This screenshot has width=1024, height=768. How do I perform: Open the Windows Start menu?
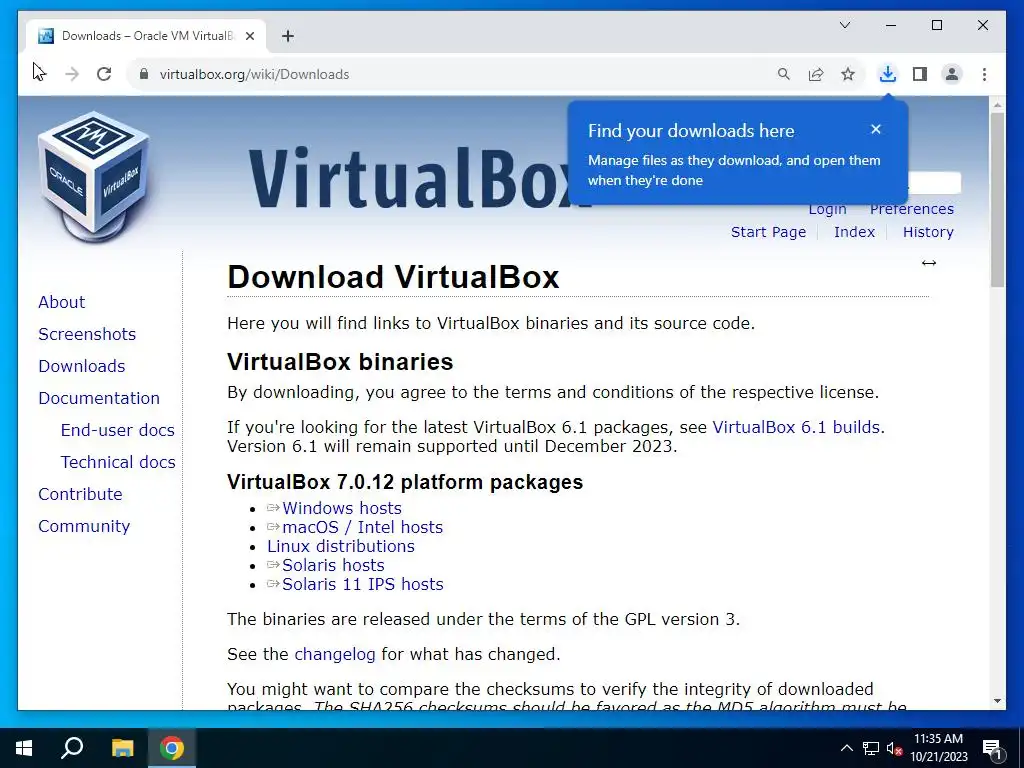click(x=24, y=748)
